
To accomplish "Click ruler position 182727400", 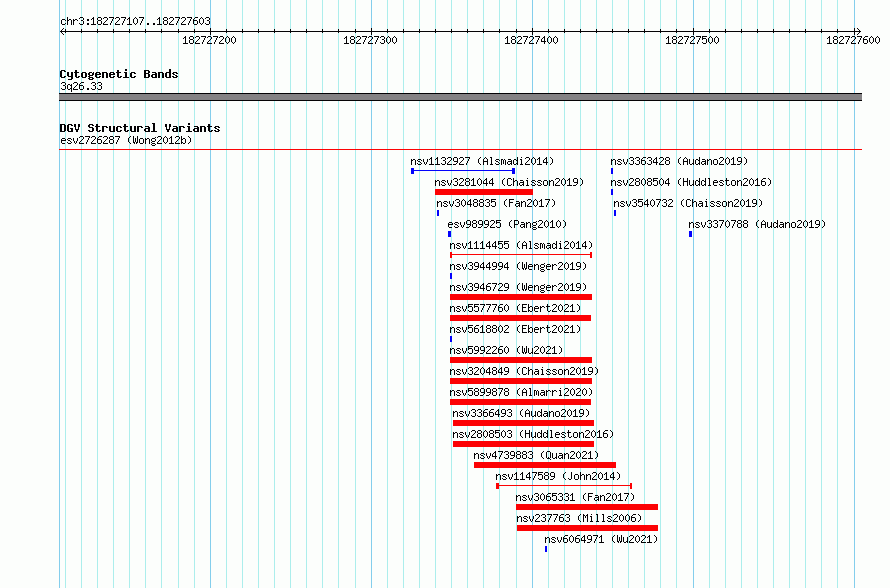I will 531,40.
